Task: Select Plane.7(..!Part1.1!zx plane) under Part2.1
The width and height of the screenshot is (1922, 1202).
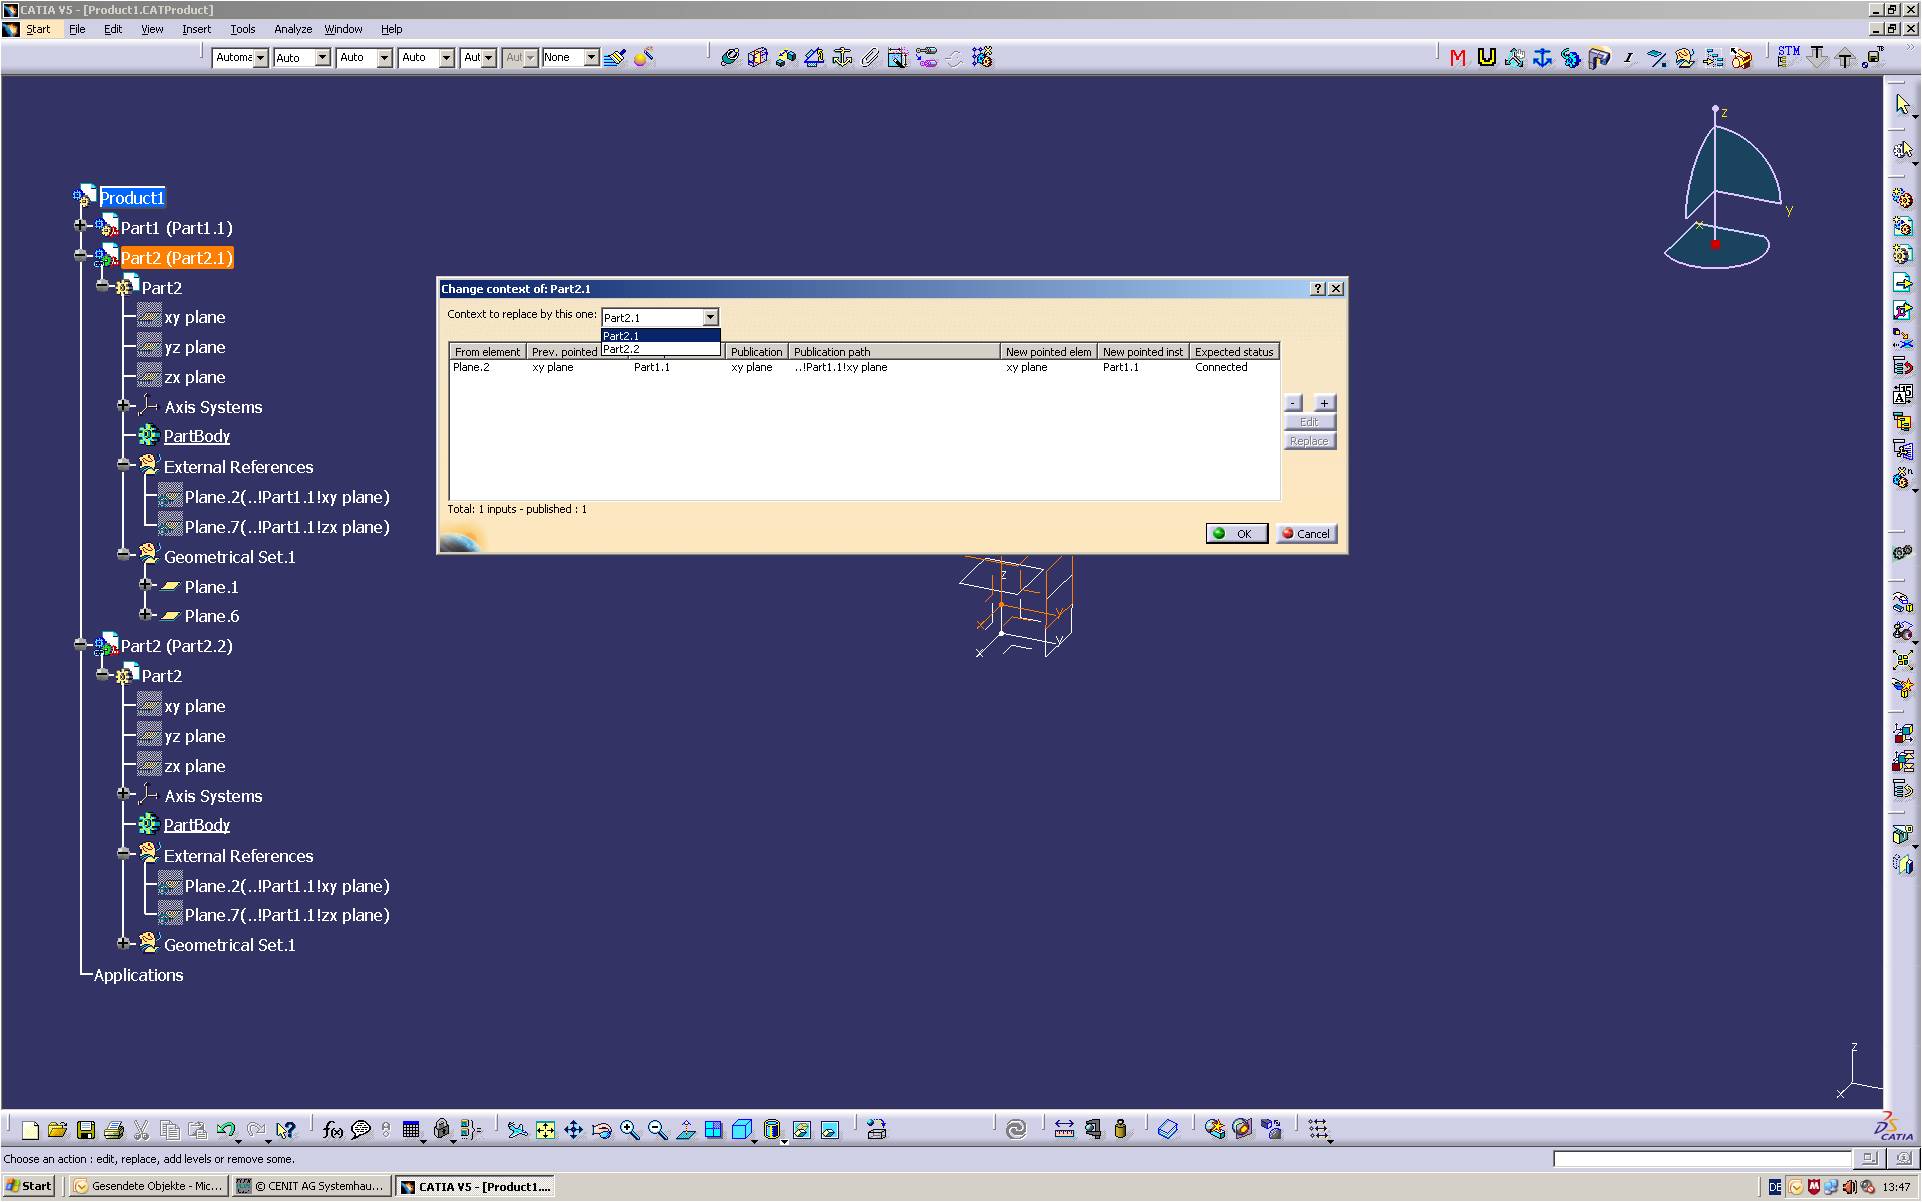Action: tap(287, 527)
